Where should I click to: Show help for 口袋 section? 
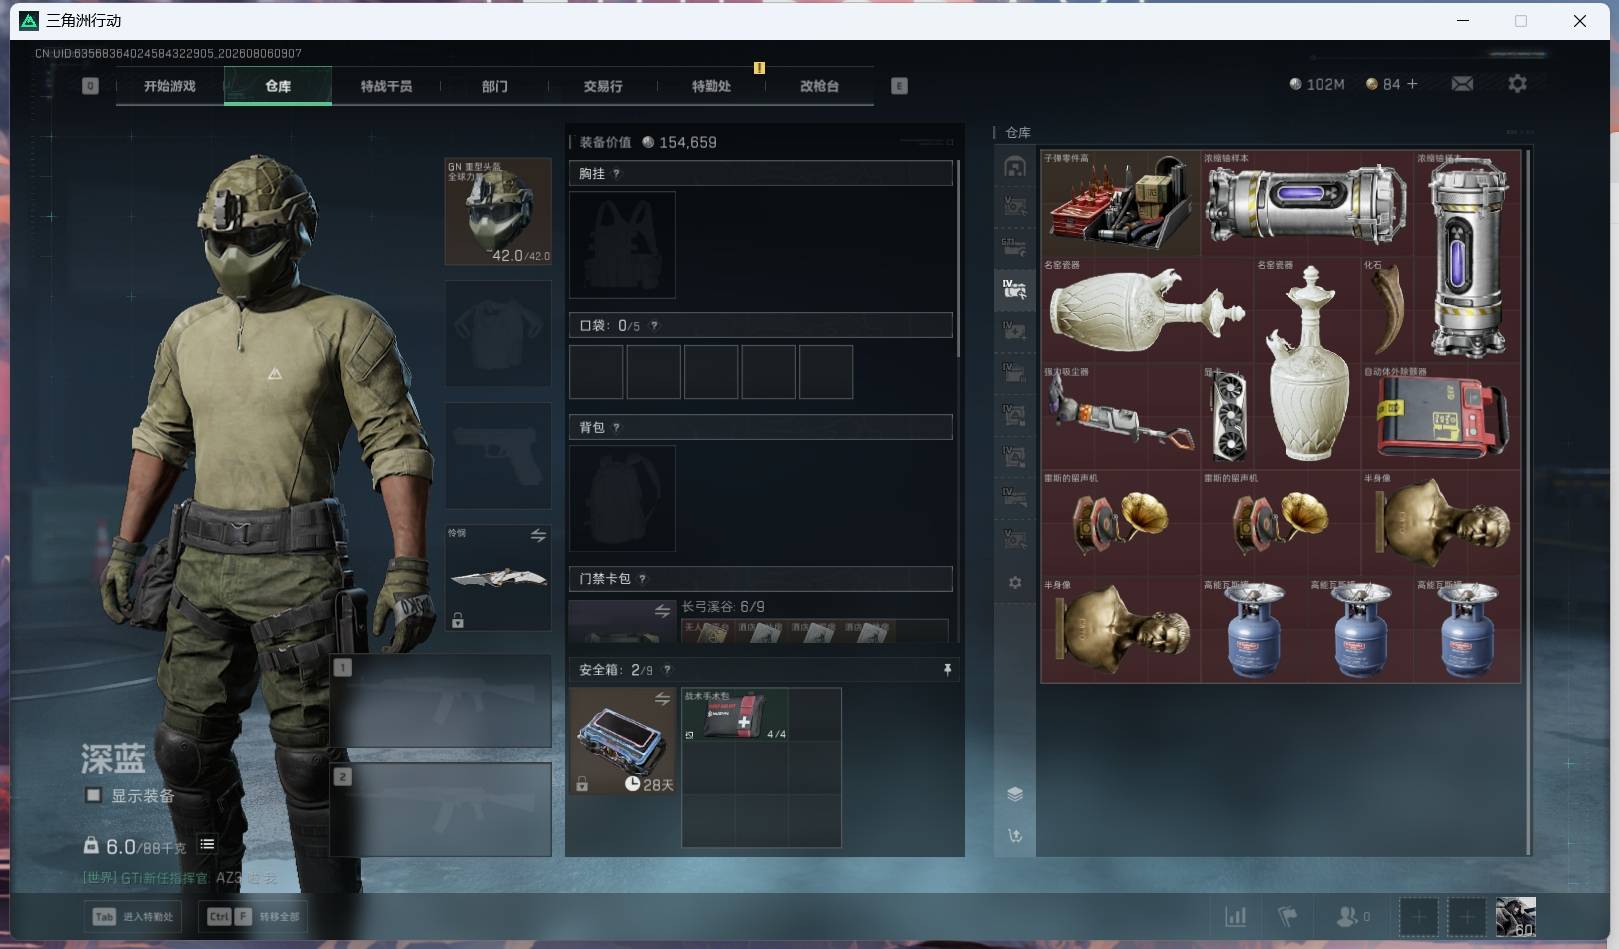point(654,326)
